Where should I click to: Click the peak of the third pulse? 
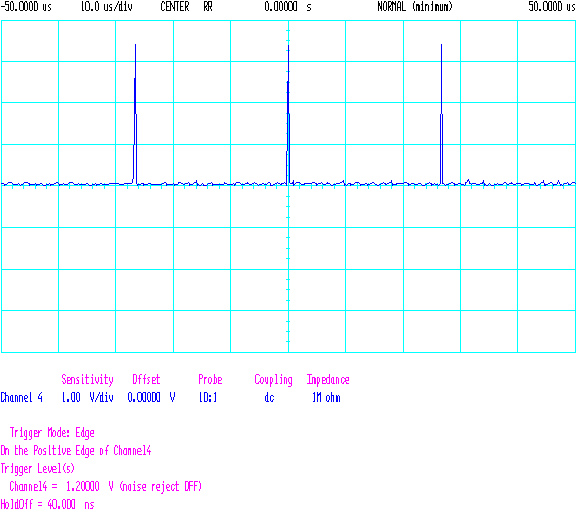441,45
